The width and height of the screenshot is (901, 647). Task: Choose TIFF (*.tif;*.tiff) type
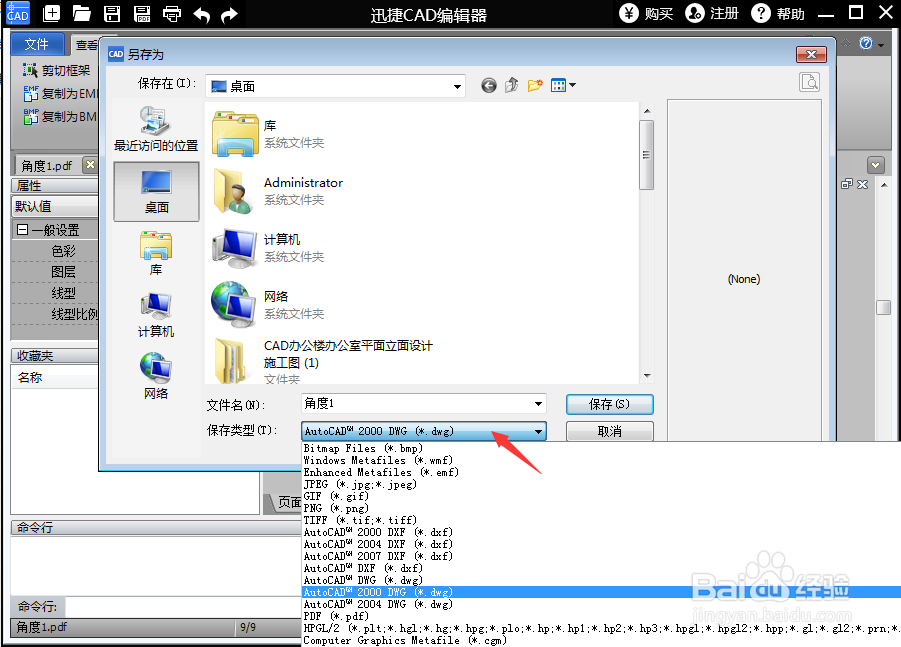(x=360, y=521)
